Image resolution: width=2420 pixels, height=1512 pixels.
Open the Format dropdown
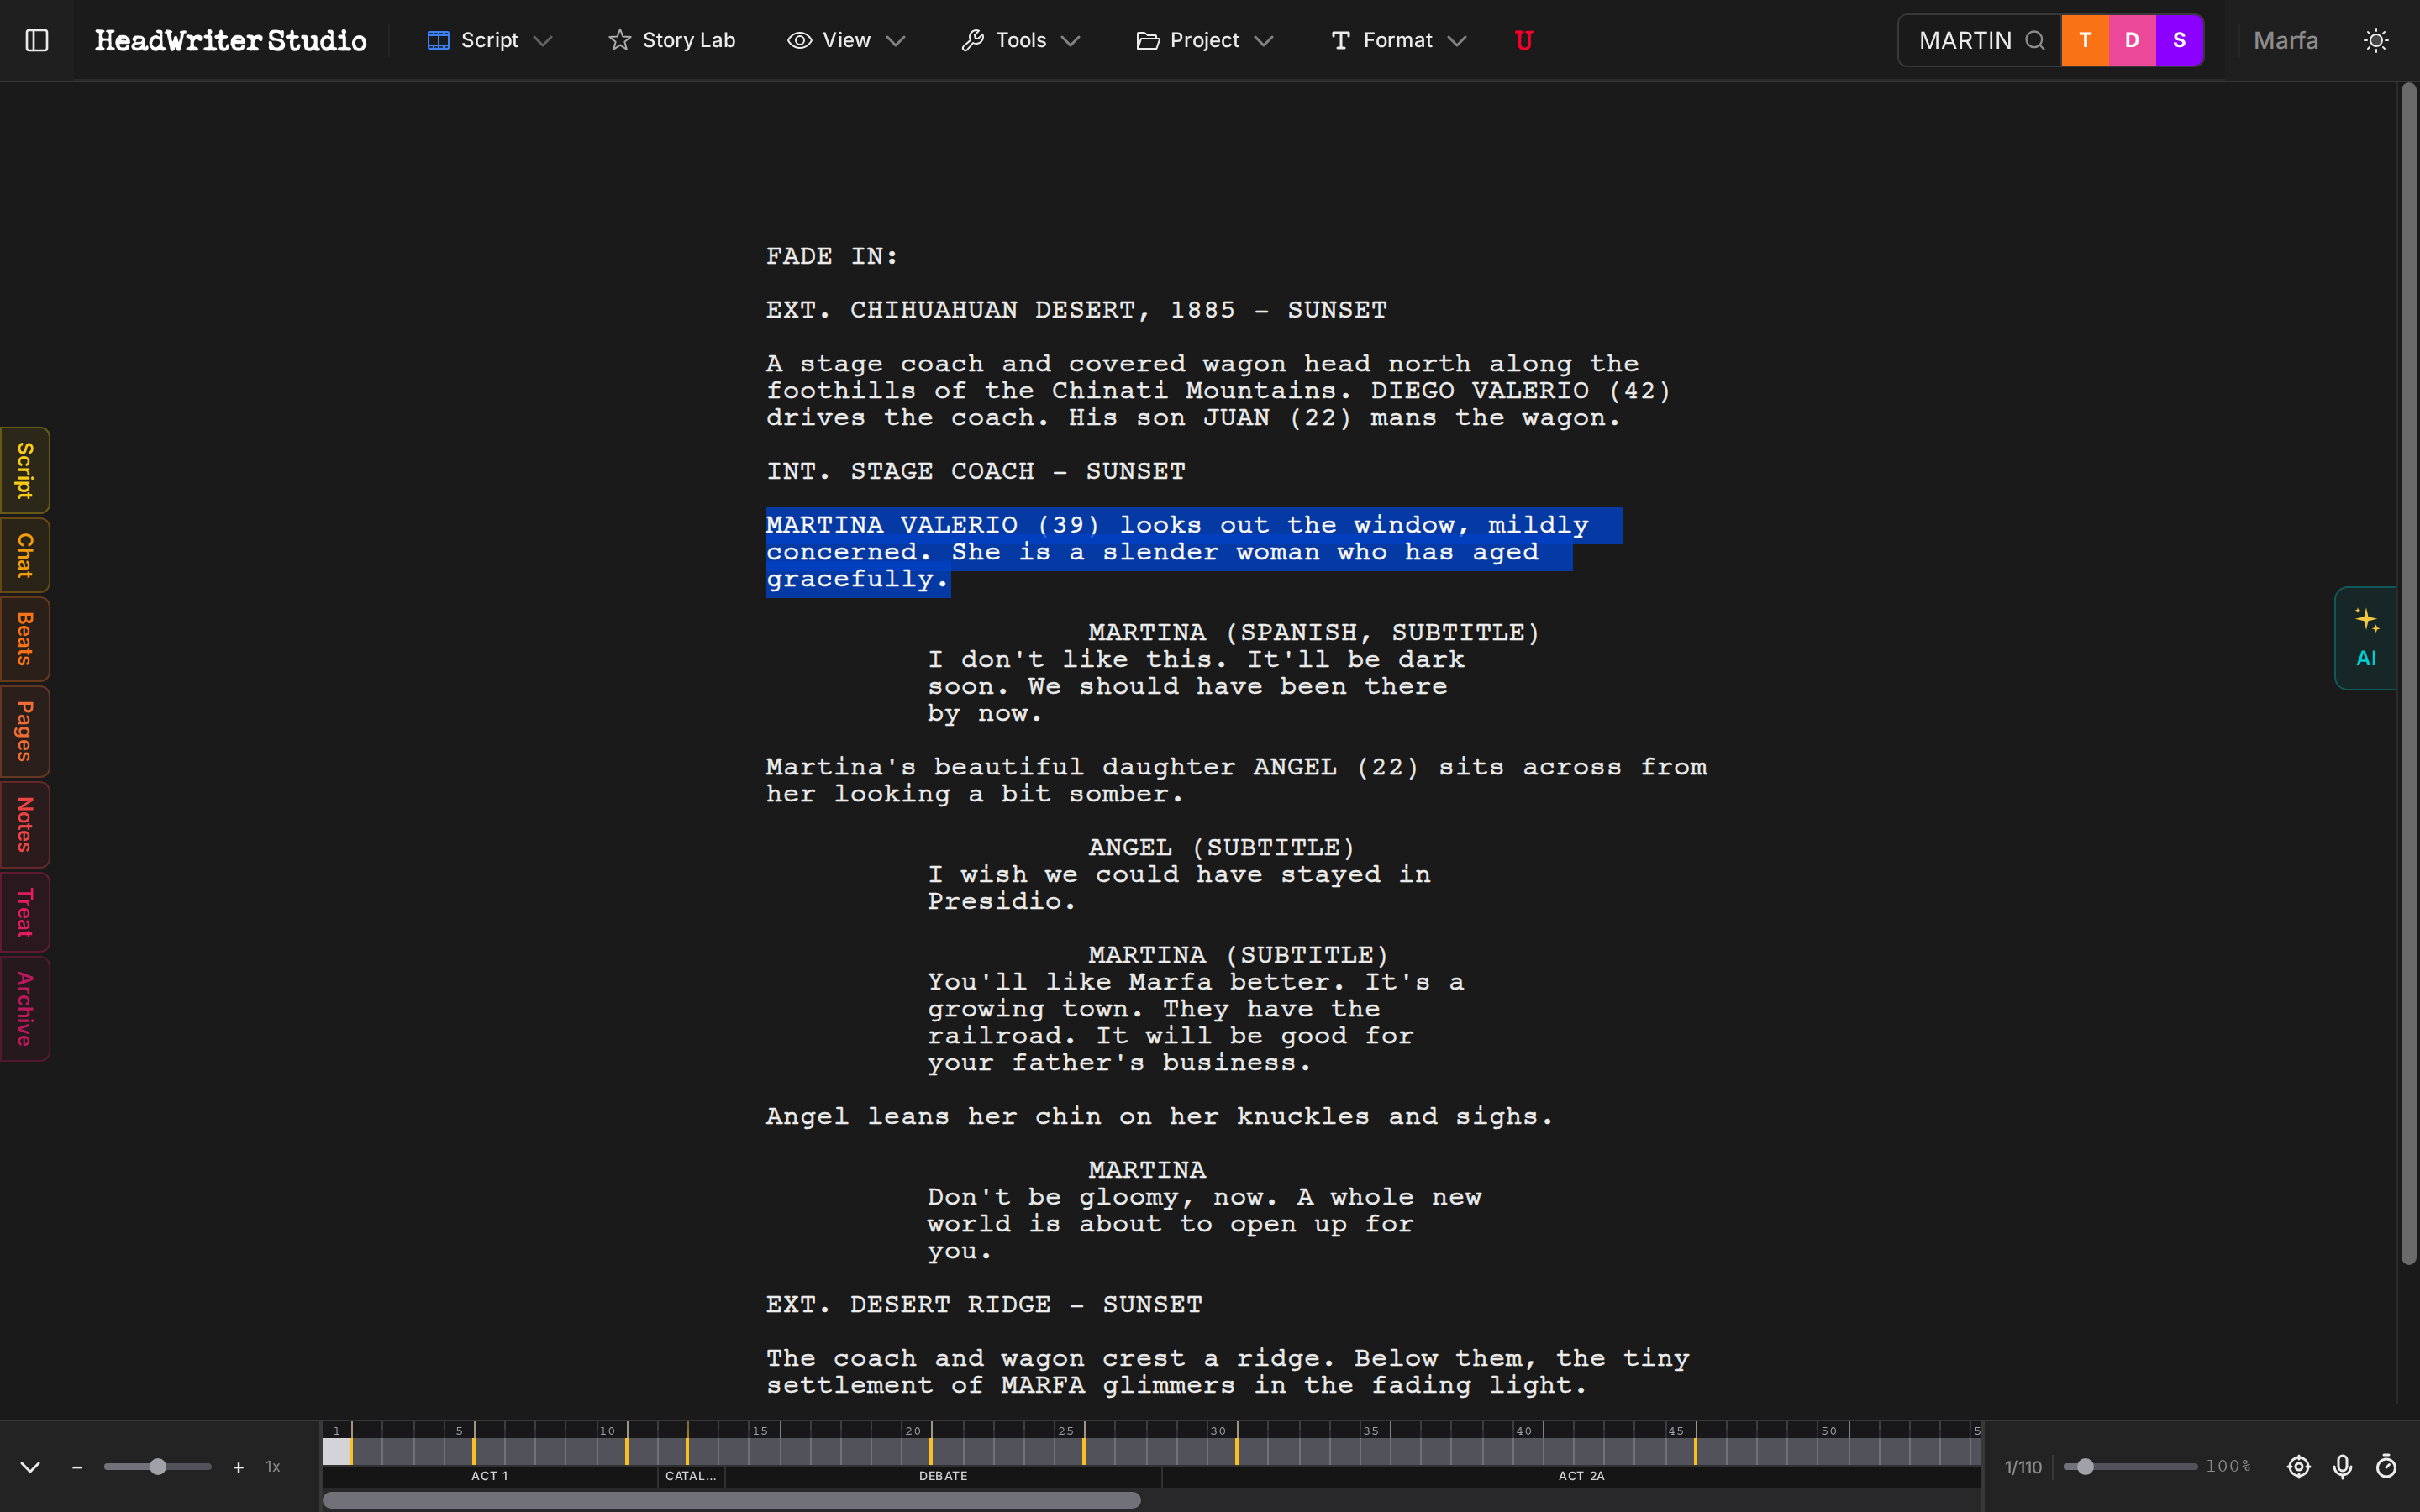pos(1397,40)
